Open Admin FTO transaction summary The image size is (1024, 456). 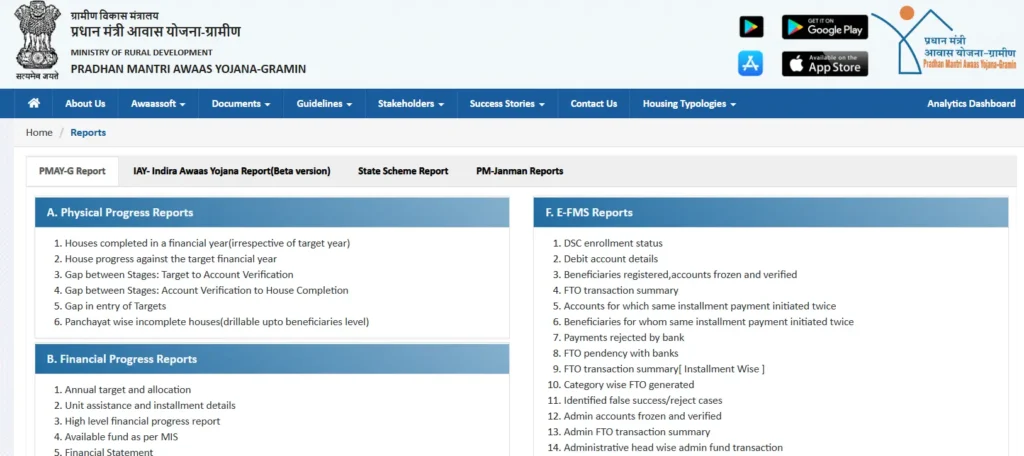pos(637,431)
